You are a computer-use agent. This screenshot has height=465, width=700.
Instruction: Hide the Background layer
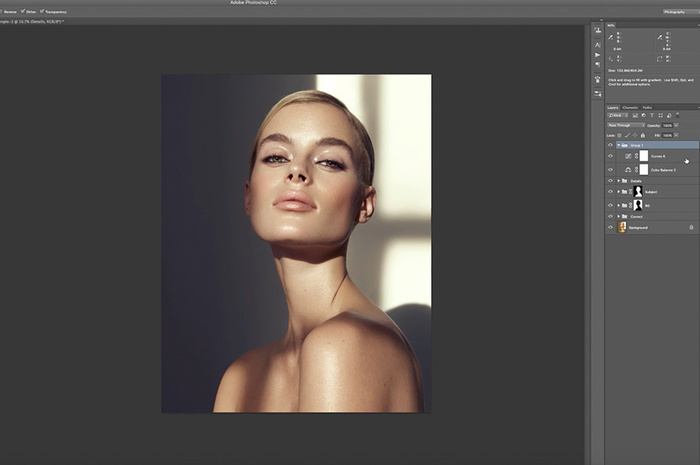610,227
